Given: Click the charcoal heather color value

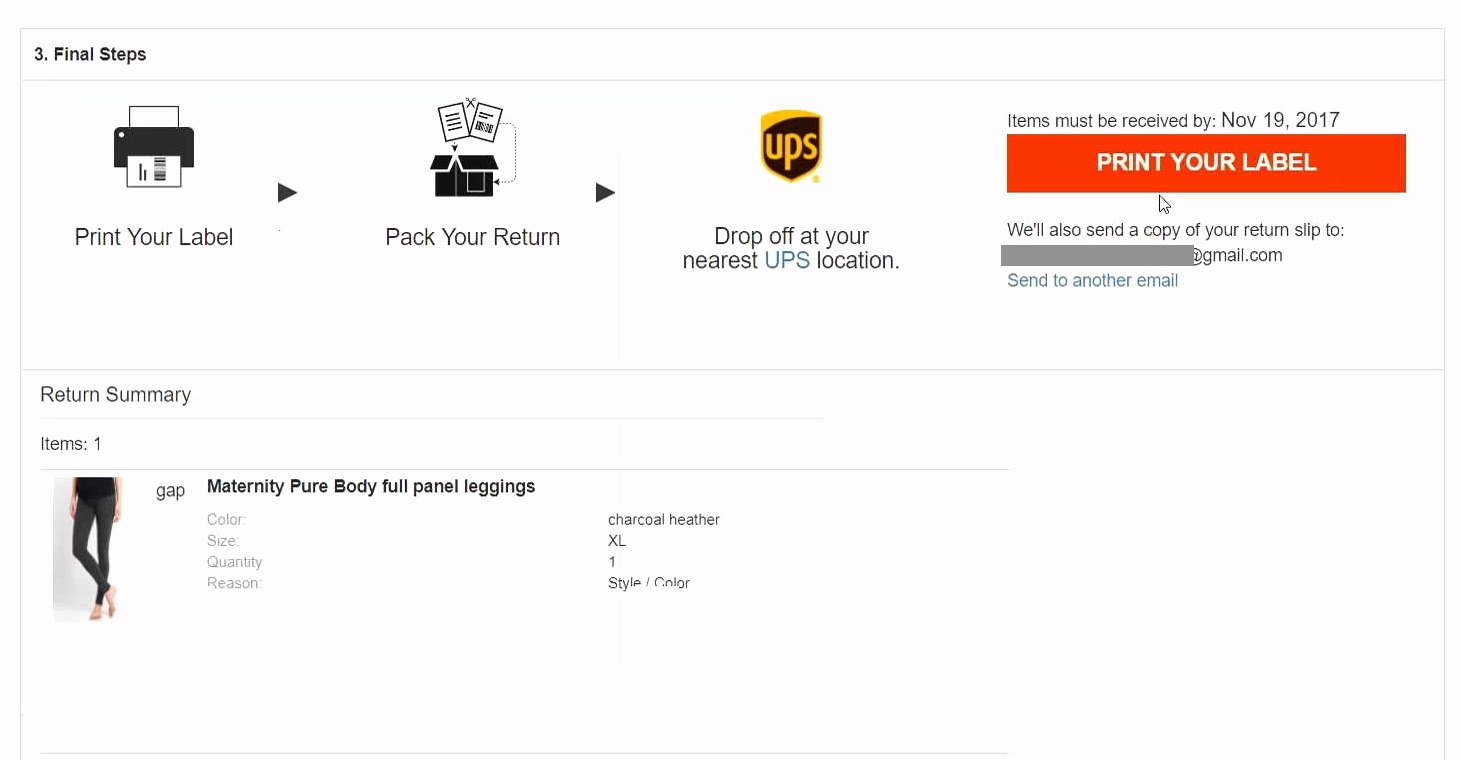Looking at the screenshot, I should pyautogui.click(x=663, y=520).
